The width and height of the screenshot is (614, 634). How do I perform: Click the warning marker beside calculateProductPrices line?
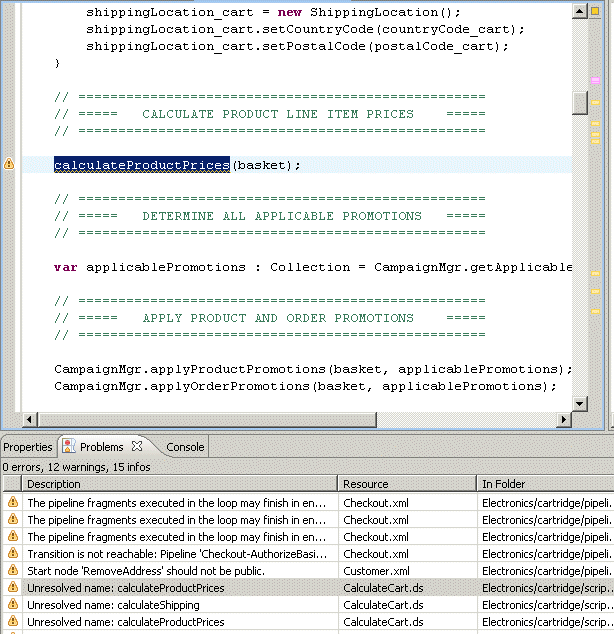coord(9,164)
